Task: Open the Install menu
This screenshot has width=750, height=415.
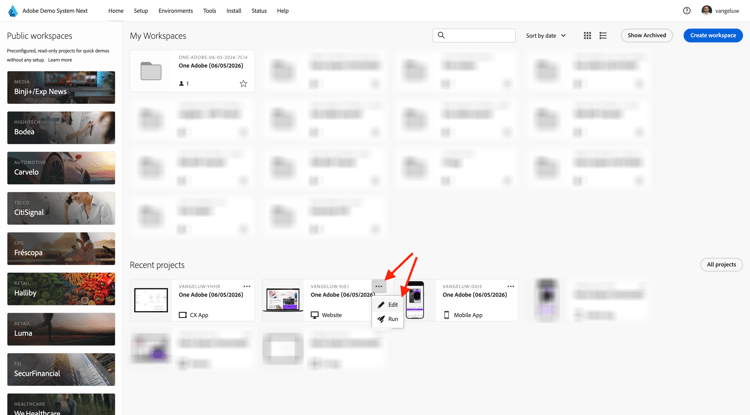Action: click(x=234, y=11)
